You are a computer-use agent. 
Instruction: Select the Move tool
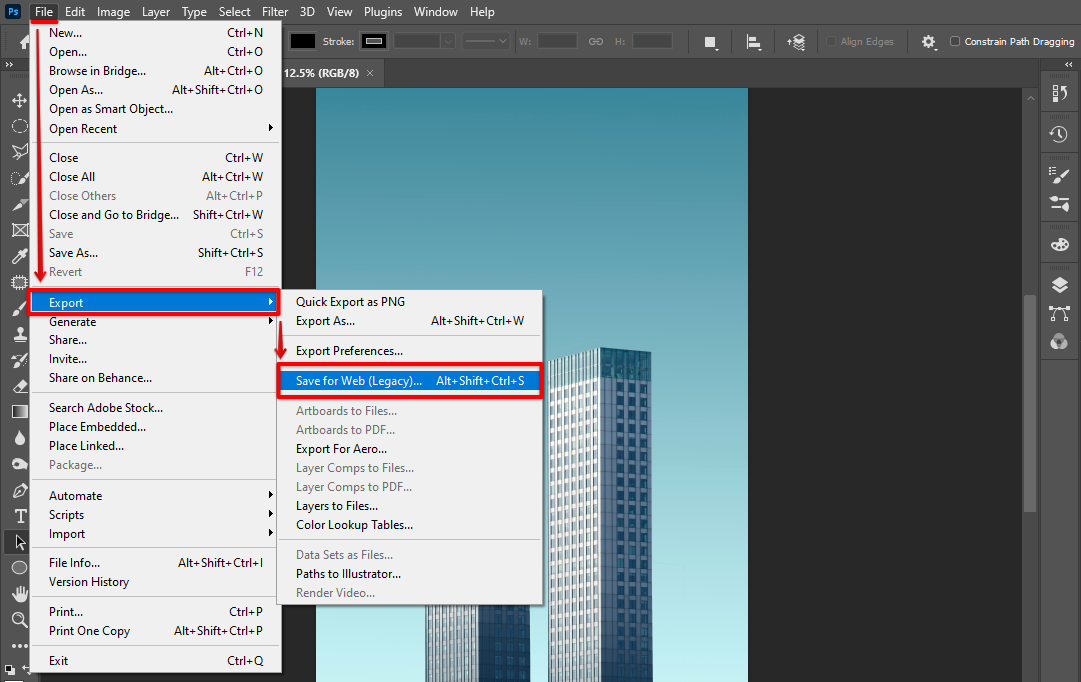tap(19, 100)
